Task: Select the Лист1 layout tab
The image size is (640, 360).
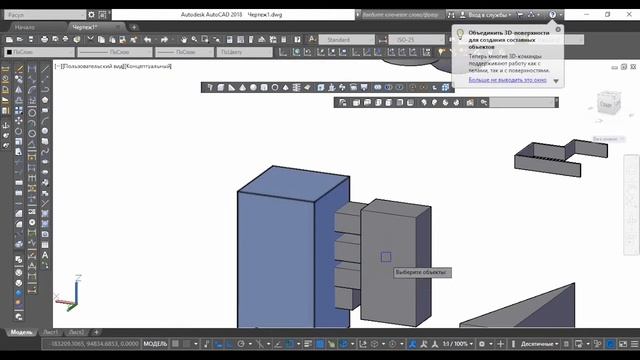Action: point(51,332)
